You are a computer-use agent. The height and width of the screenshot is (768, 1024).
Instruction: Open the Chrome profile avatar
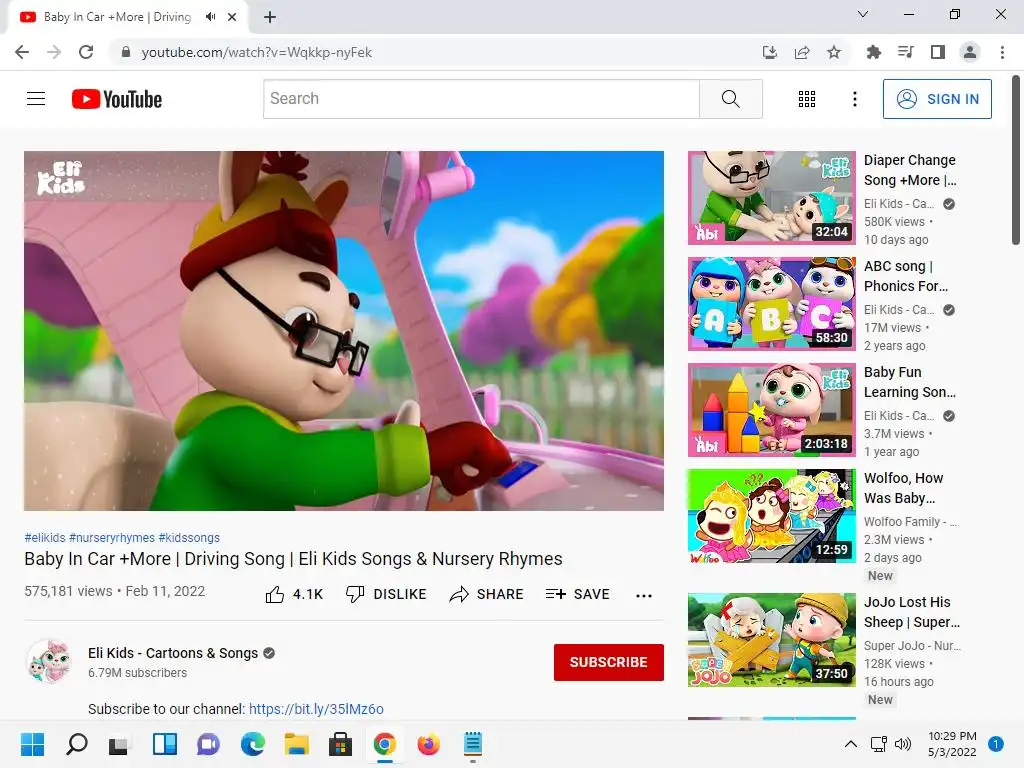(x=970, y=52)
